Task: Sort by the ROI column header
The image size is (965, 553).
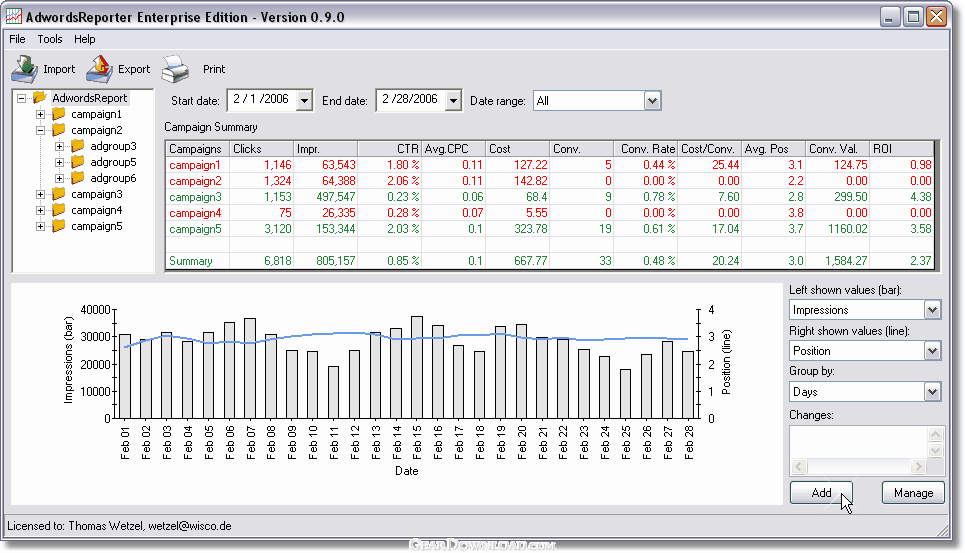Action: [902, 149]
